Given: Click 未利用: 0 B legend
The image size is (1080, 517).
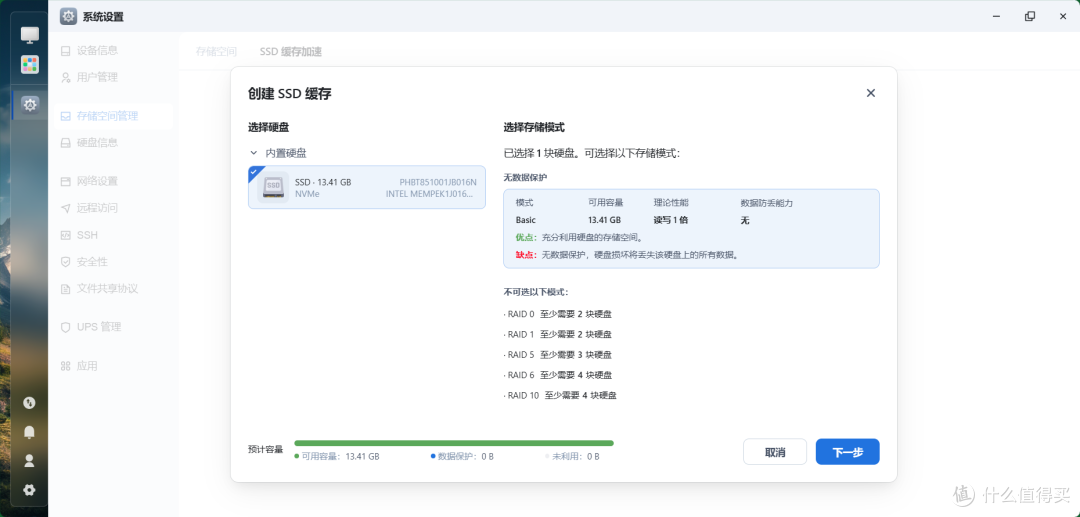Looking at the screenshot, I should (x=572, y=456).
